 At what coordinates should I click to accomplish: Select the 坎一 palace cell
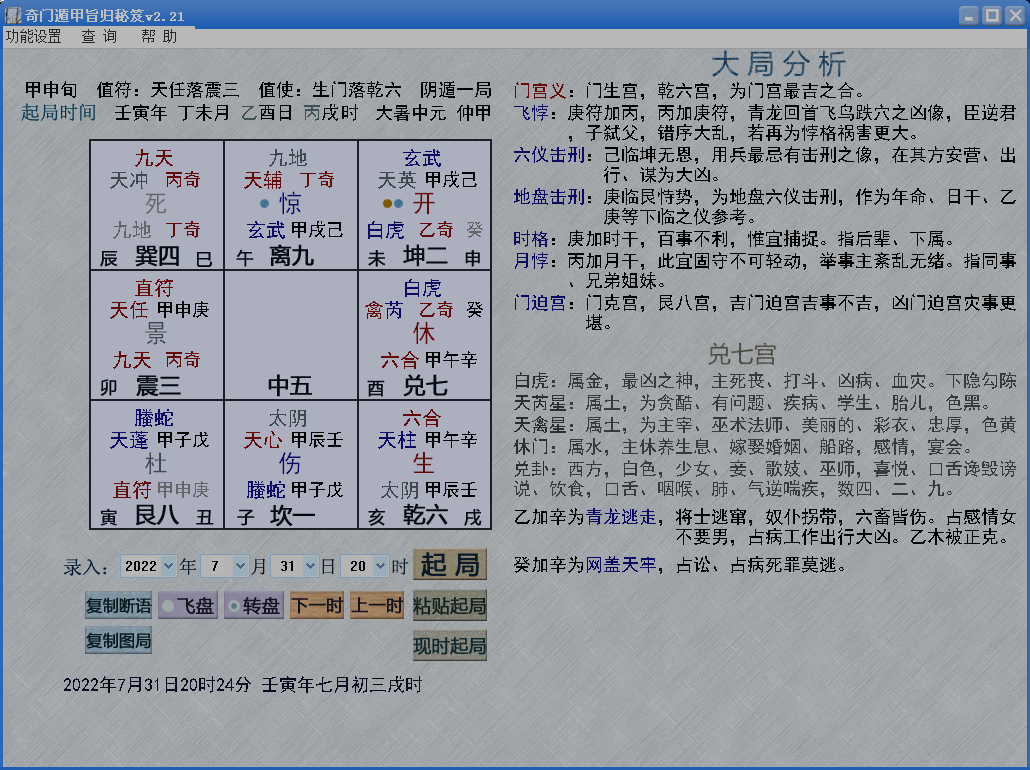[x=291, y=464]
